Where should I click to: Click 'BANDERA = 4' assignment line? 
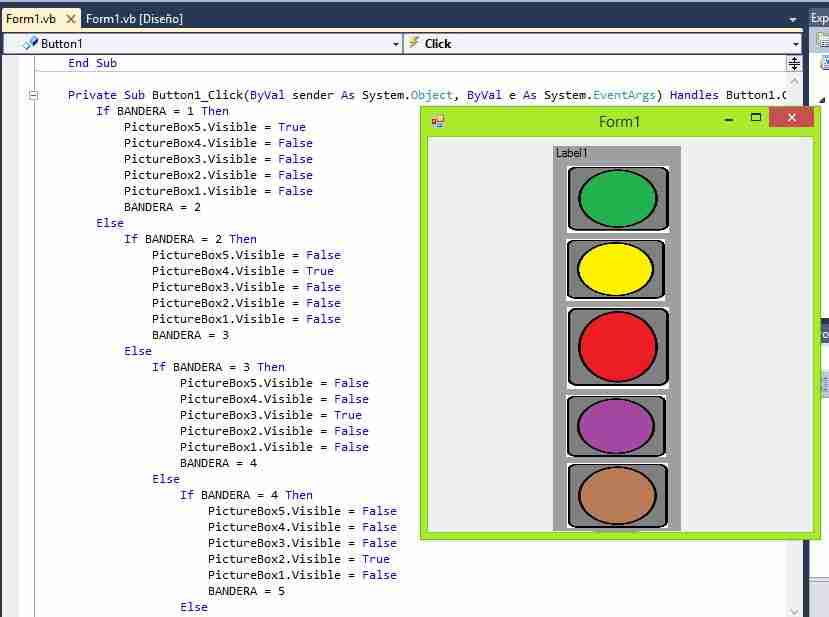click(x=218, y=463)
